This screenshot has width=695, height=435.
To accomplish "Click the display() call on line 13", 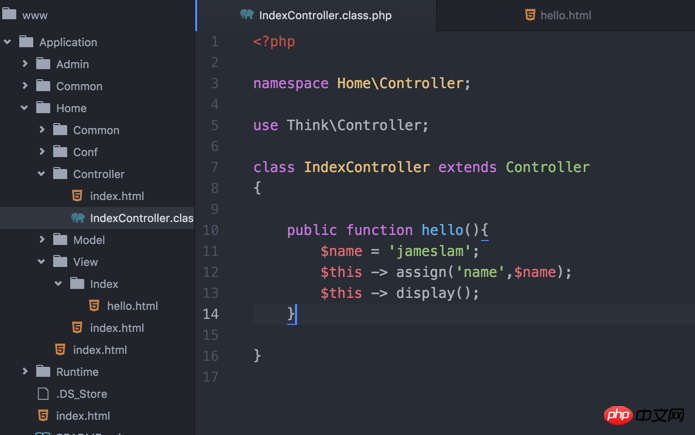I will [433, 293].
